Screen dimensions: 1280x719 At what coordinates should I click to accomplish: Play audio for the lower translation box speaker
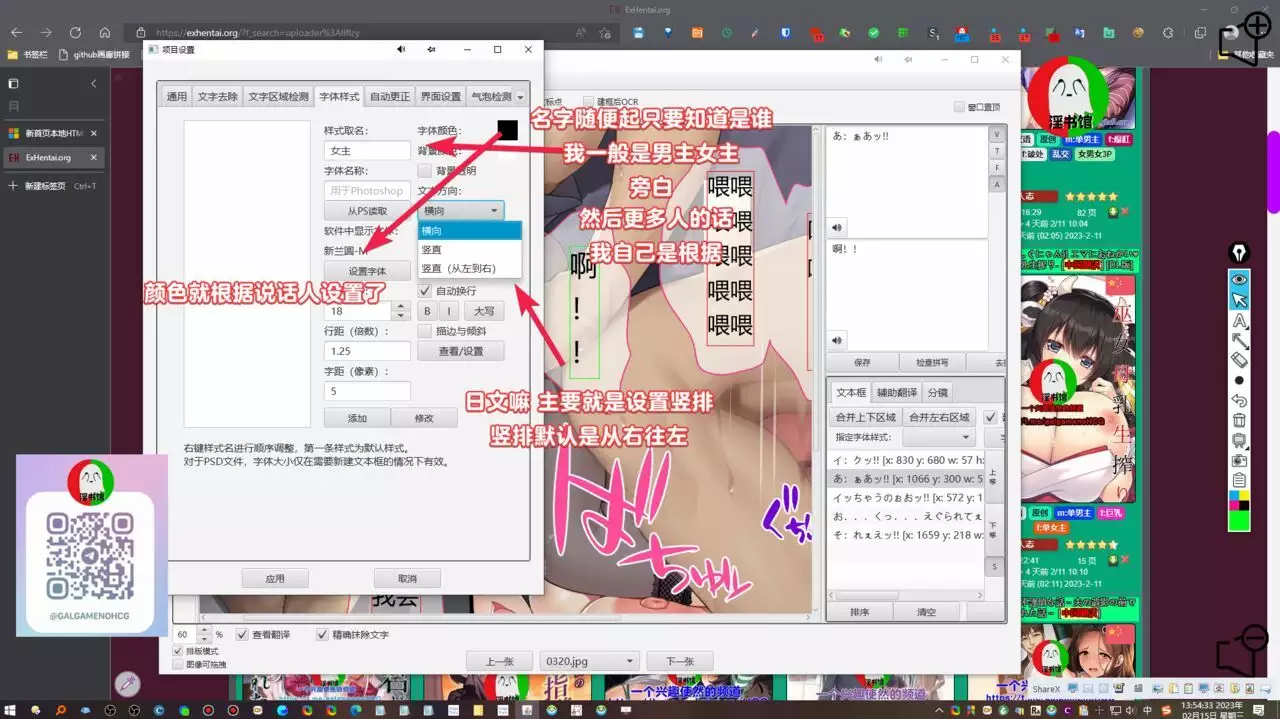(x=837, y=340)
